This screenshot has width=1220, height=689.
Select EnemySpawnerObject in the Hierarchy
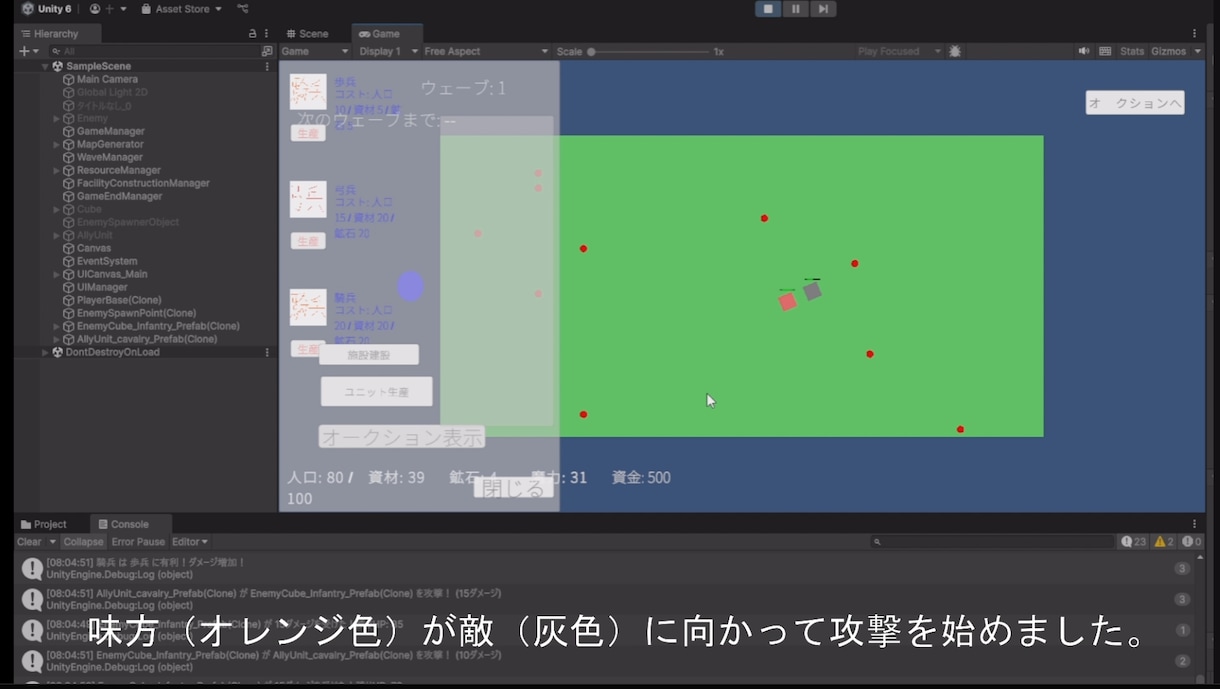pyautogui.click(x=128, y=222)
